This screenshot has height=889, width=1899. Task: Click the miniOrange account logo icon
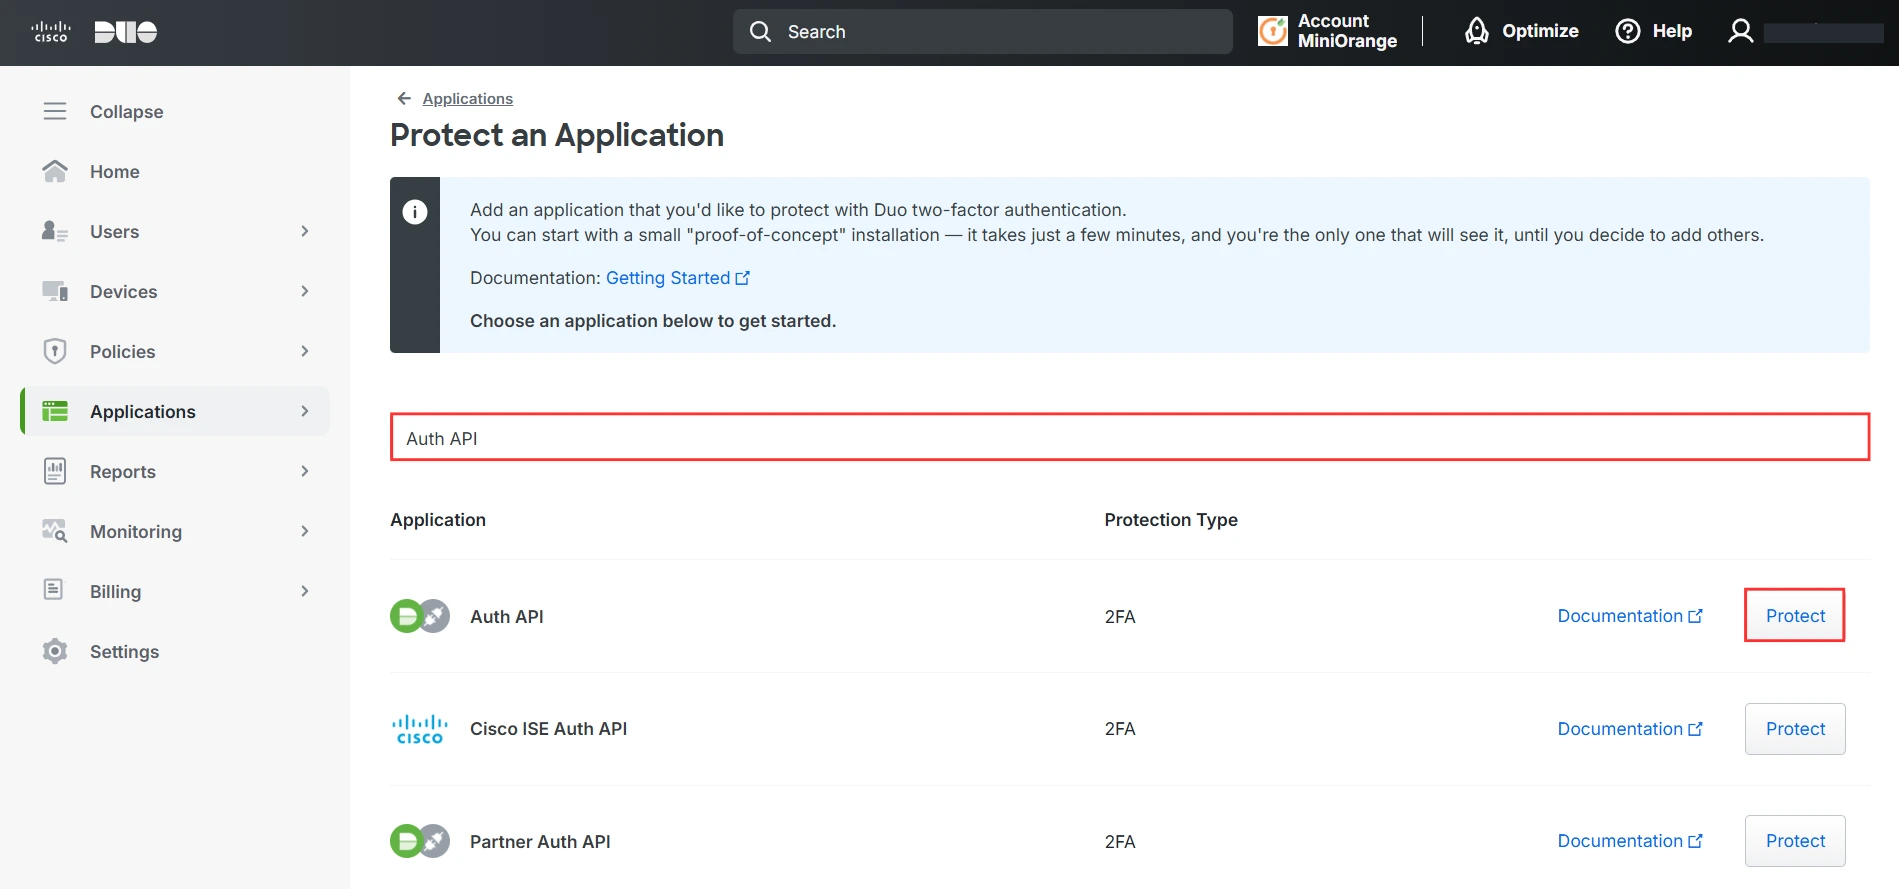[x=1272, y=31]
